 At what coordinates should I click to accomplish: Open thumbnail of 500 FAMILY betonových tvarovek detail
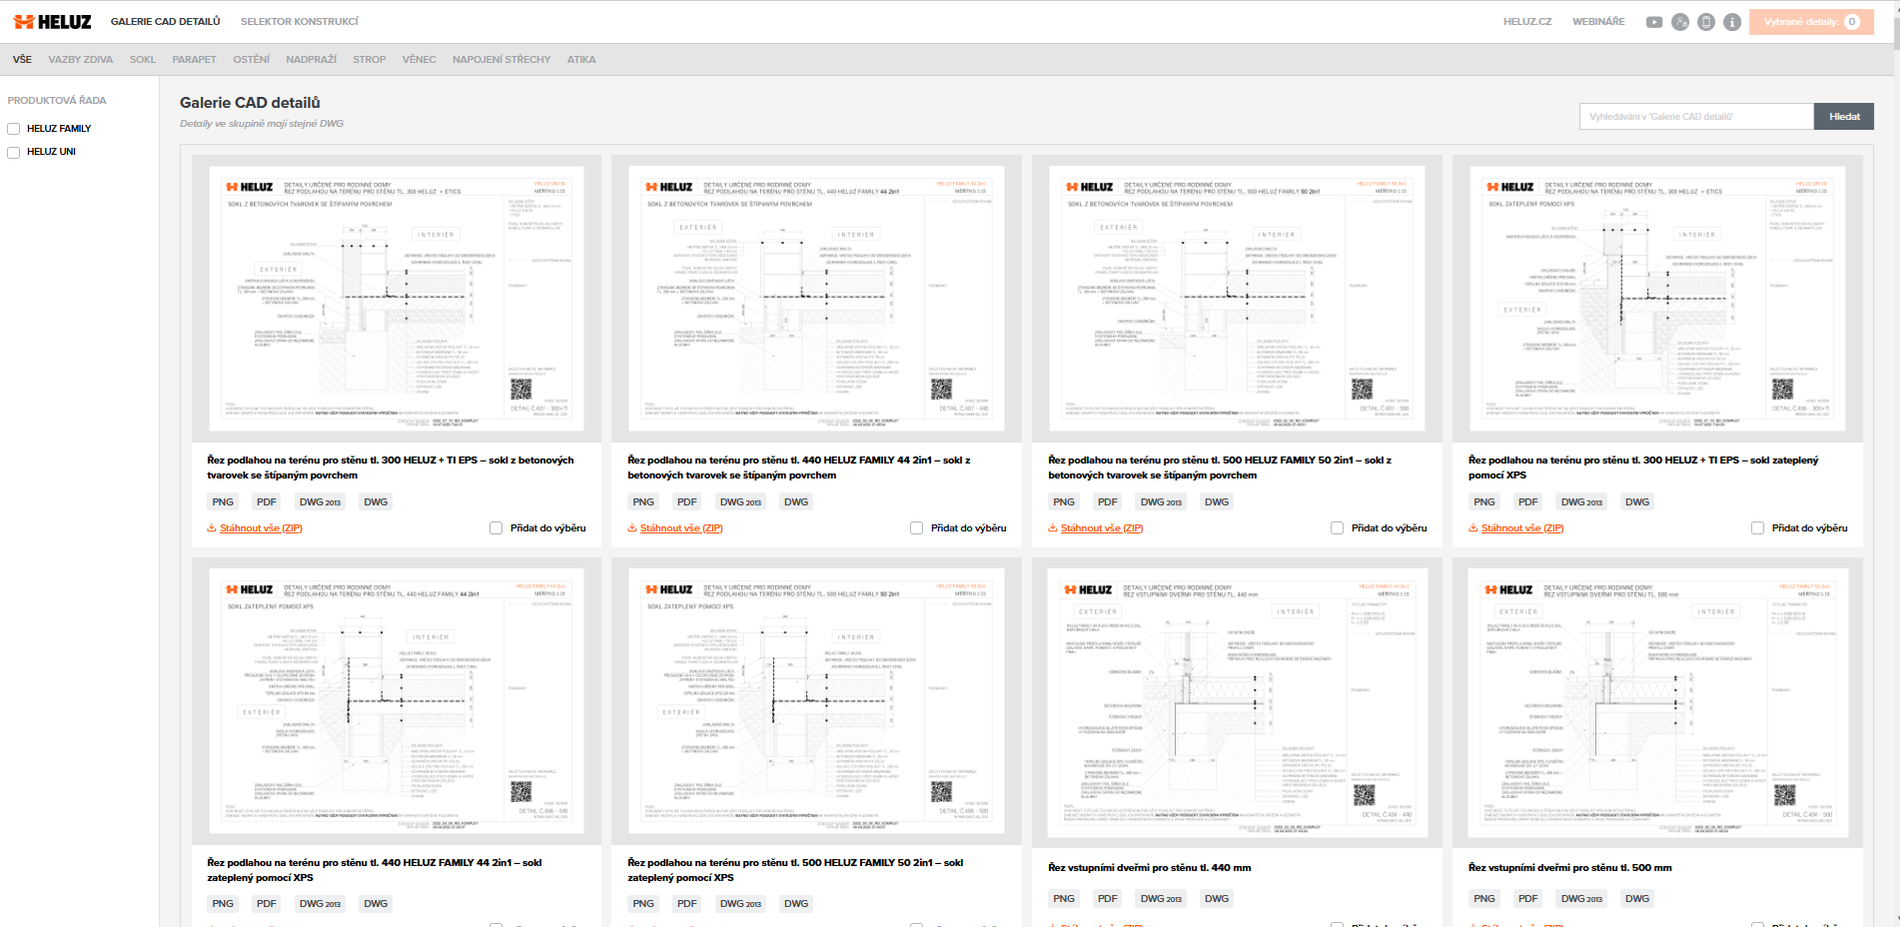[x=1237, y=299]
